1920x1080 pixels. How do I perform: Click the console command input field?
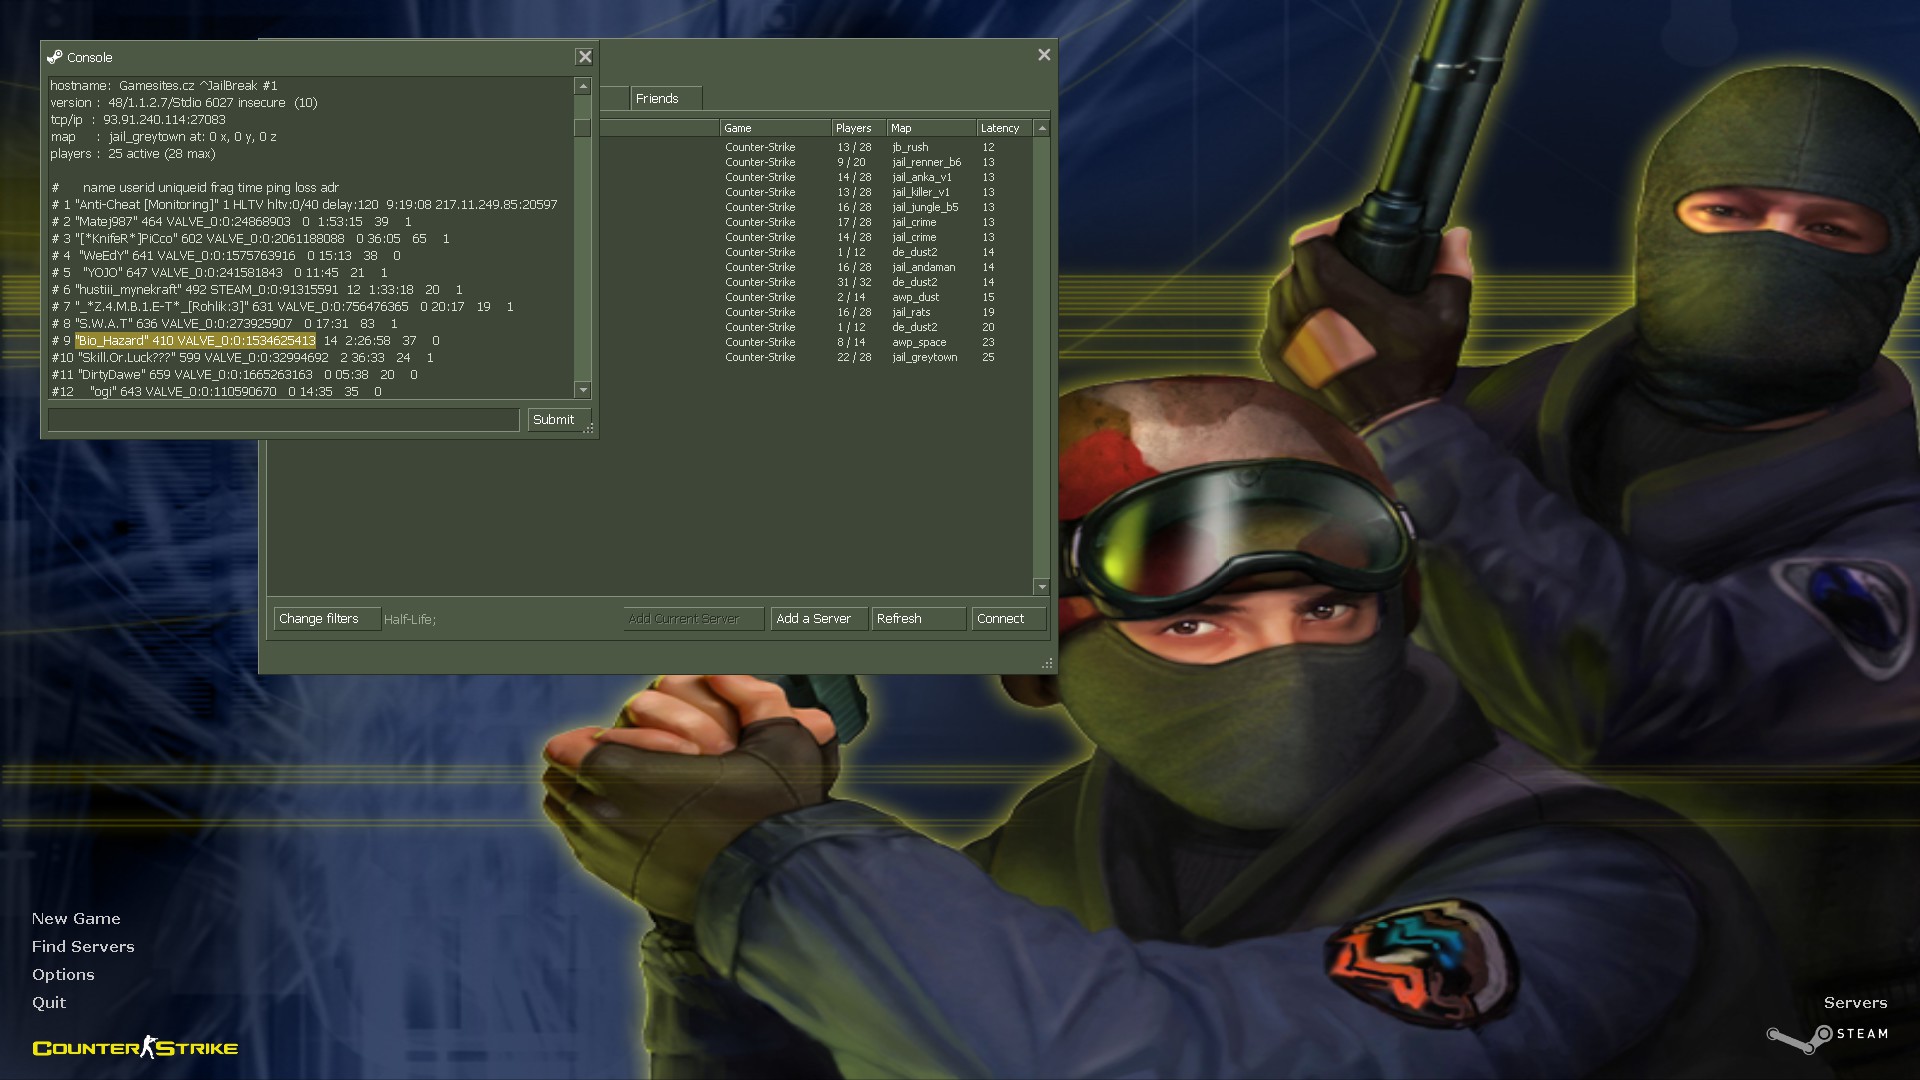click(284, 420)
